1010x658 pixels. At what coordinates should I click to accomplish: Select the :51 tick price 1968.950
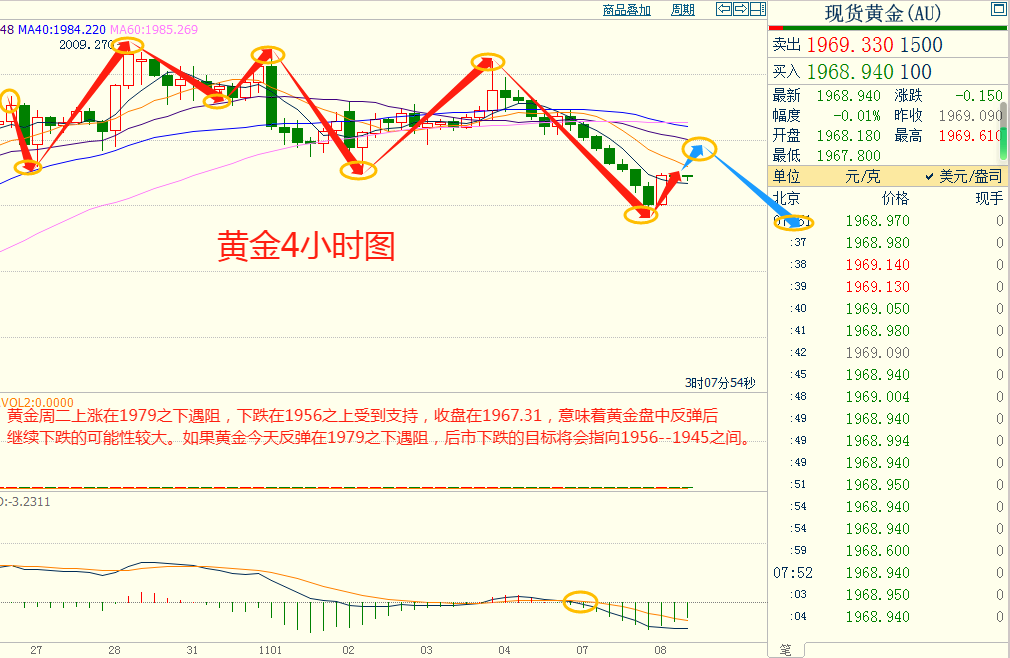(878, 485)
